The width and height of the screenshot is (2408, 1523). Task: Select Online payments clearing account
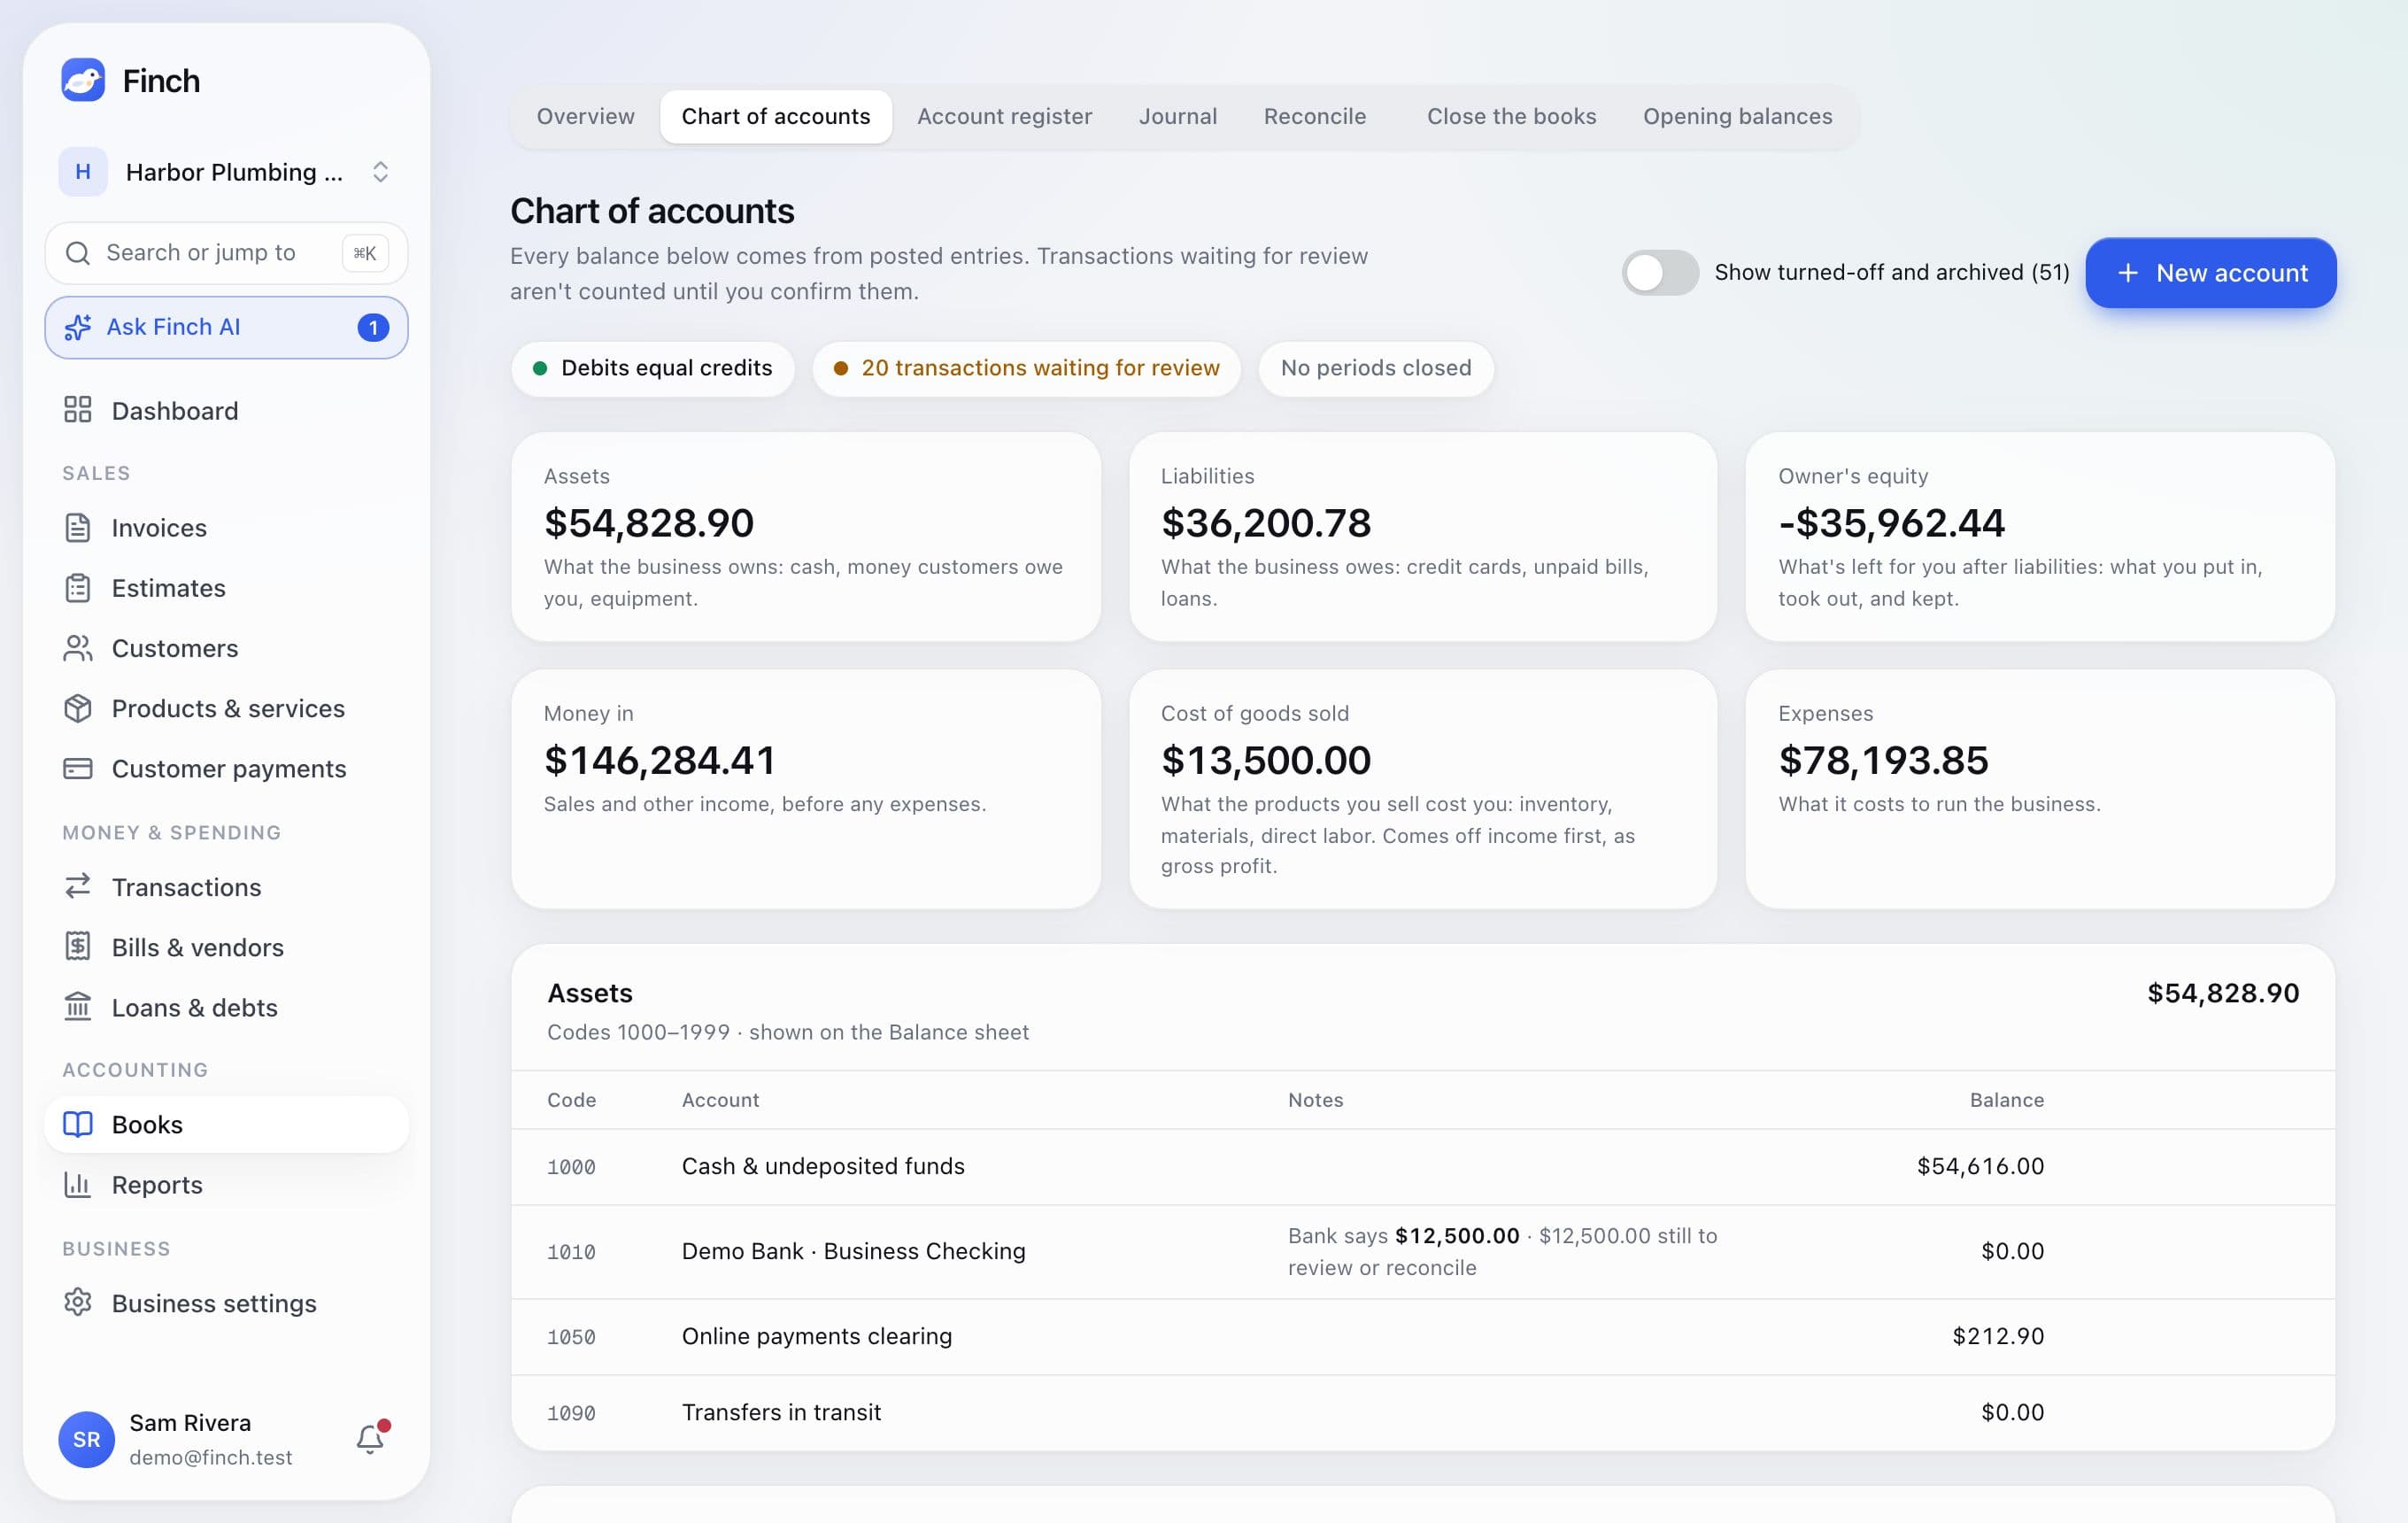coord(1422,1336)
